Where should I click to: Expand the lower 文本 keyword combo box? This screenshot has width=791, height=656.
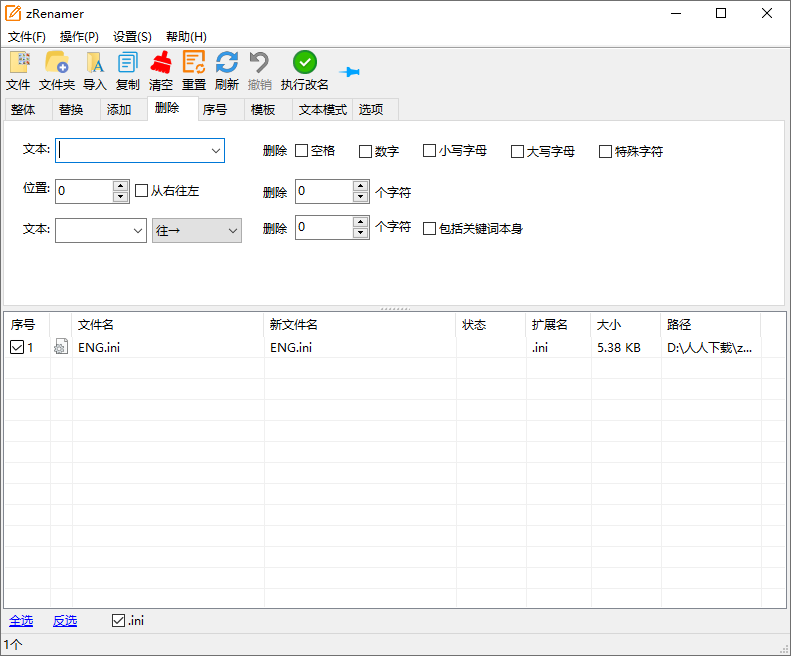(138, 231)
